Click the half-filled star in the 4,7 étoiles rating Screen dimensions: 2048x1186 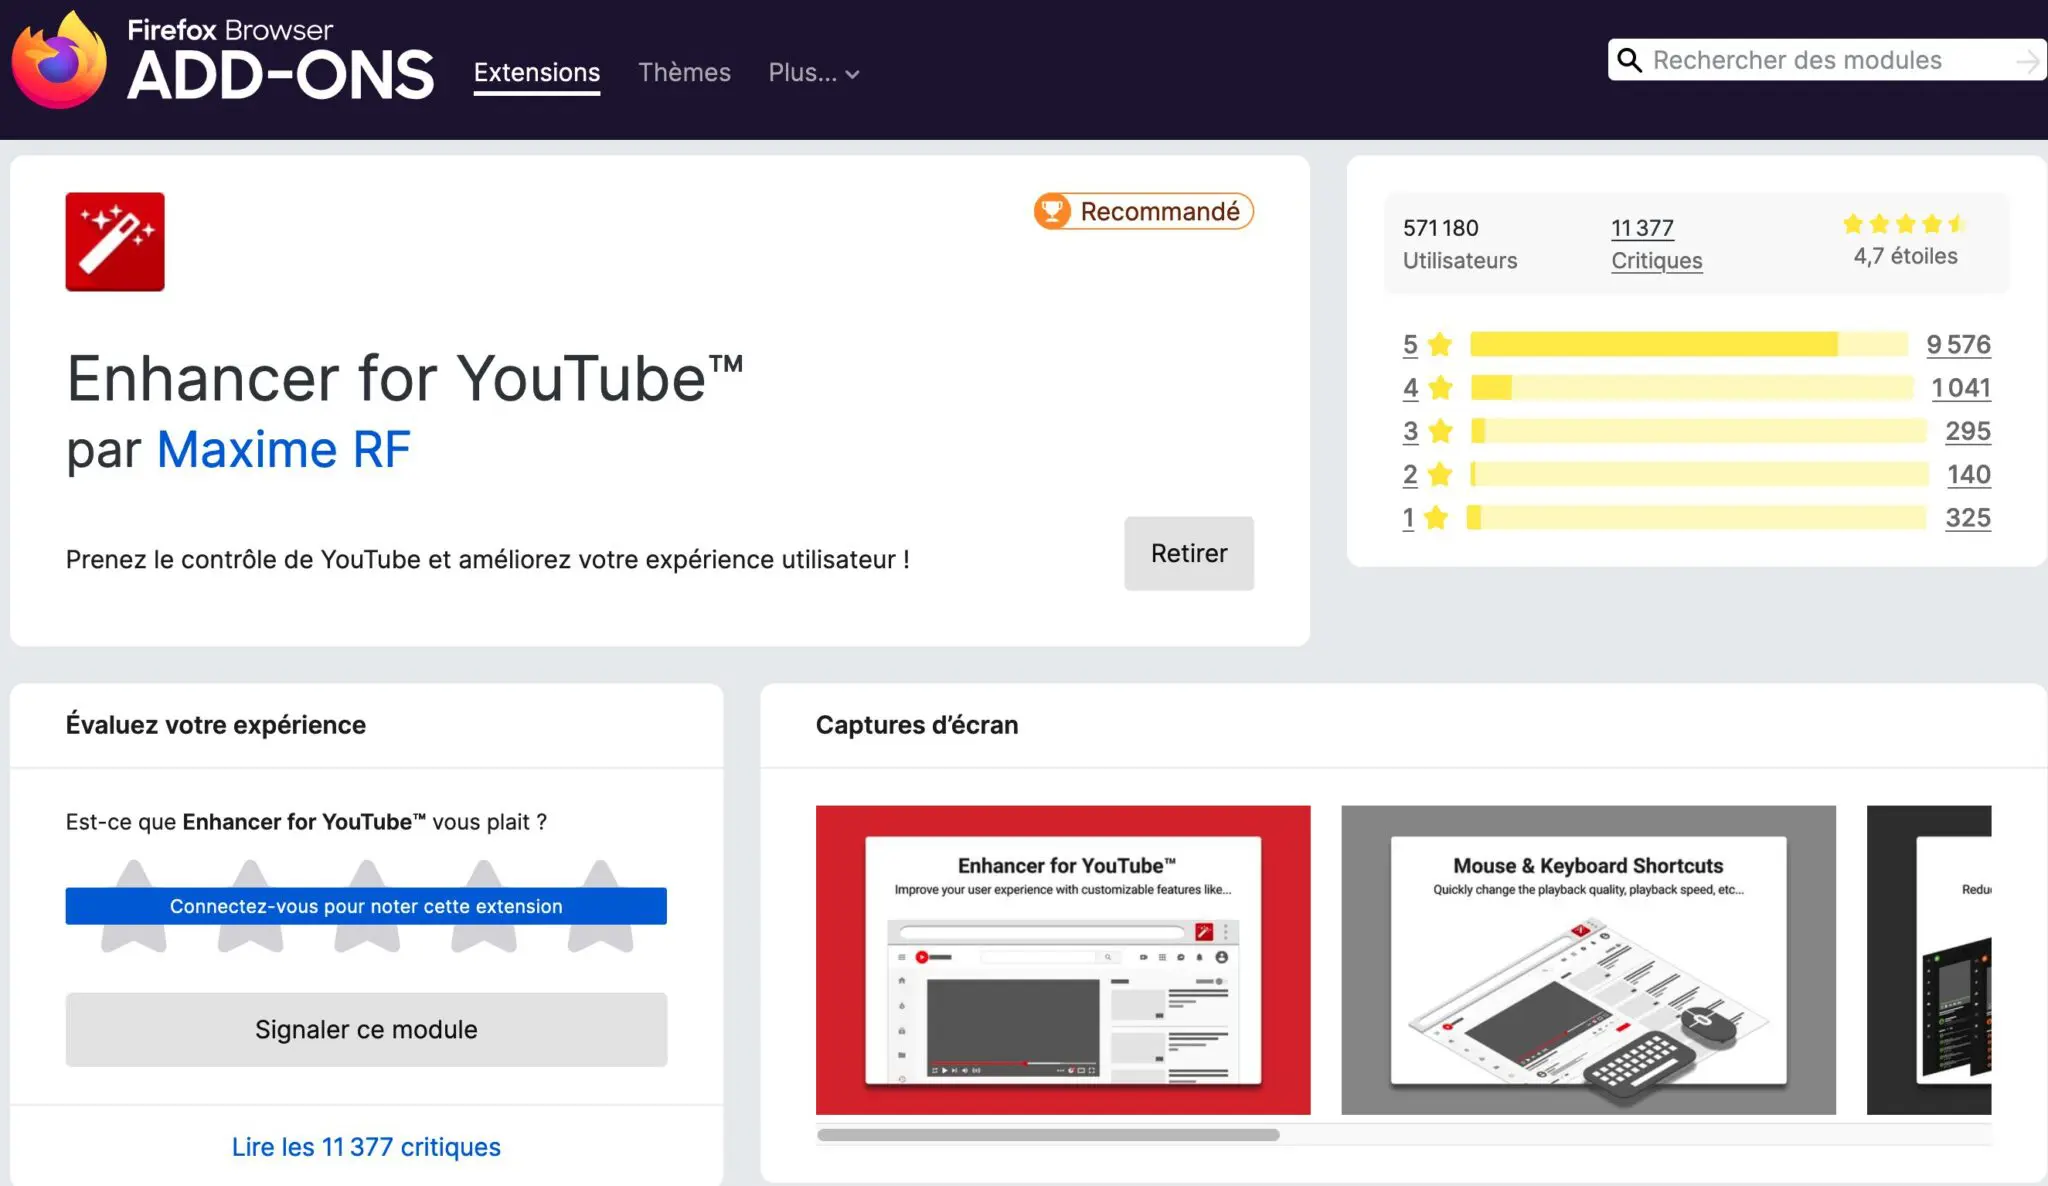(x=1955, y=225)
